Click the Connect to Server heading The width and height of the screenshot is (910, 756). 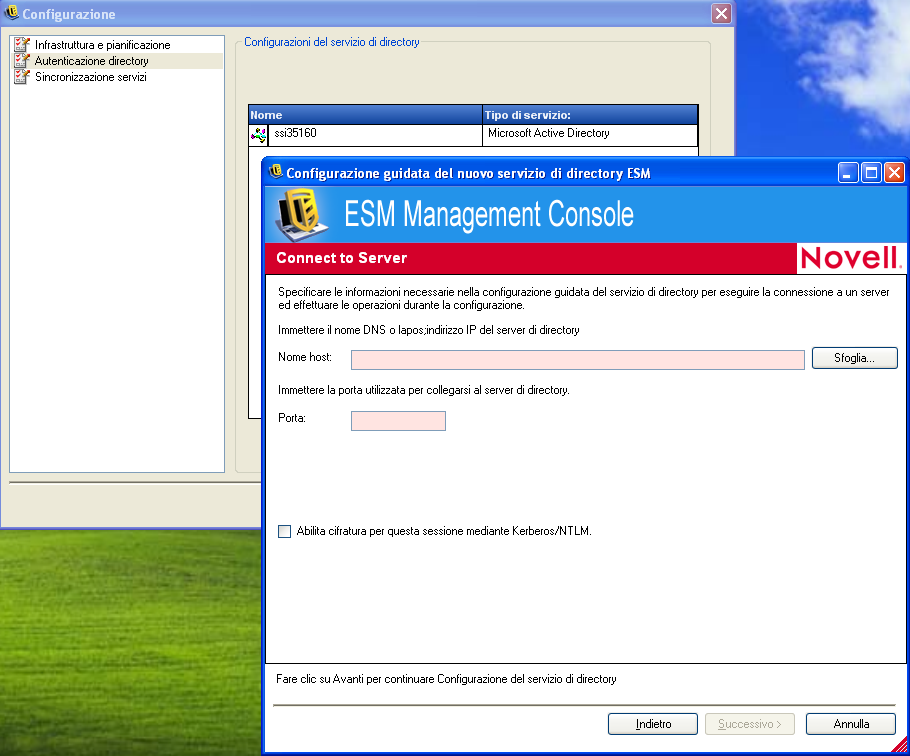click(341, 258)
